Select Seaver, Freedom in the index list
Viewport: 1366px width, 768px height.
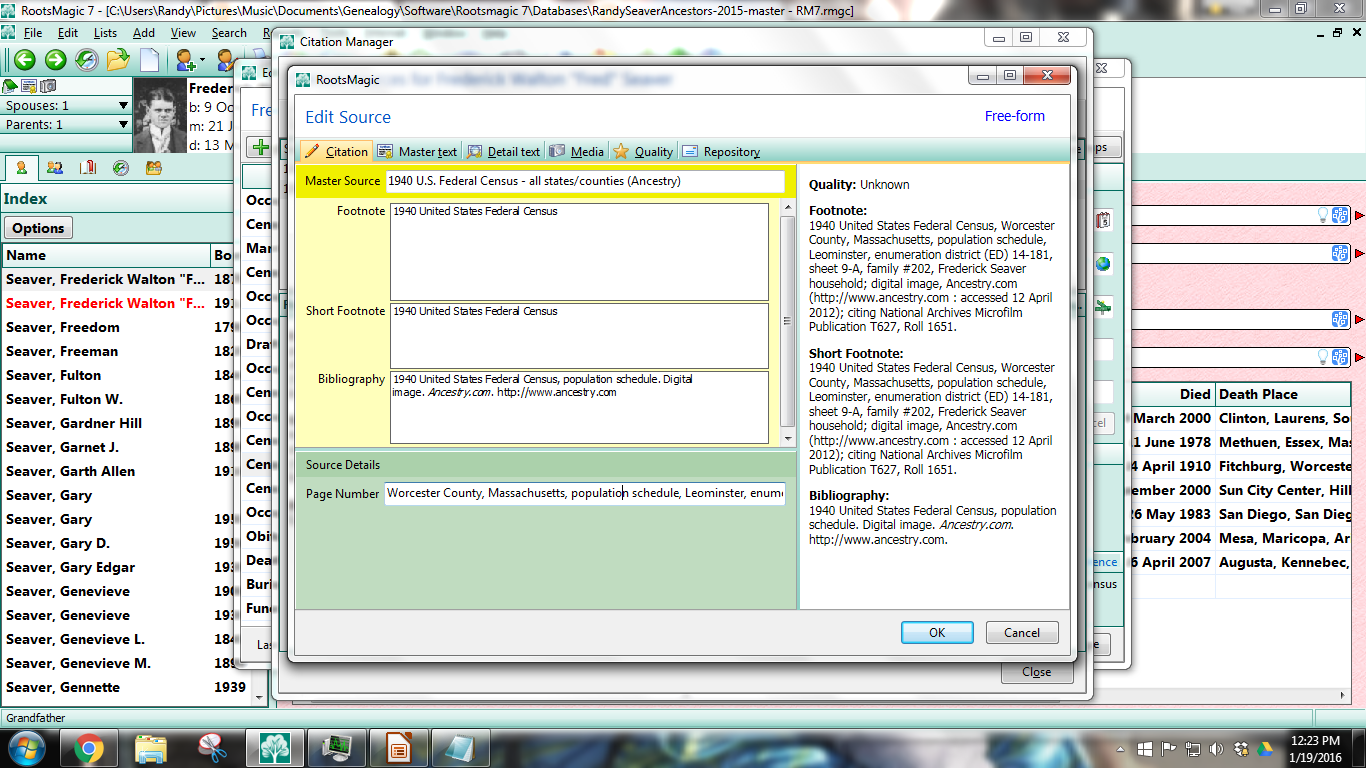63,327
